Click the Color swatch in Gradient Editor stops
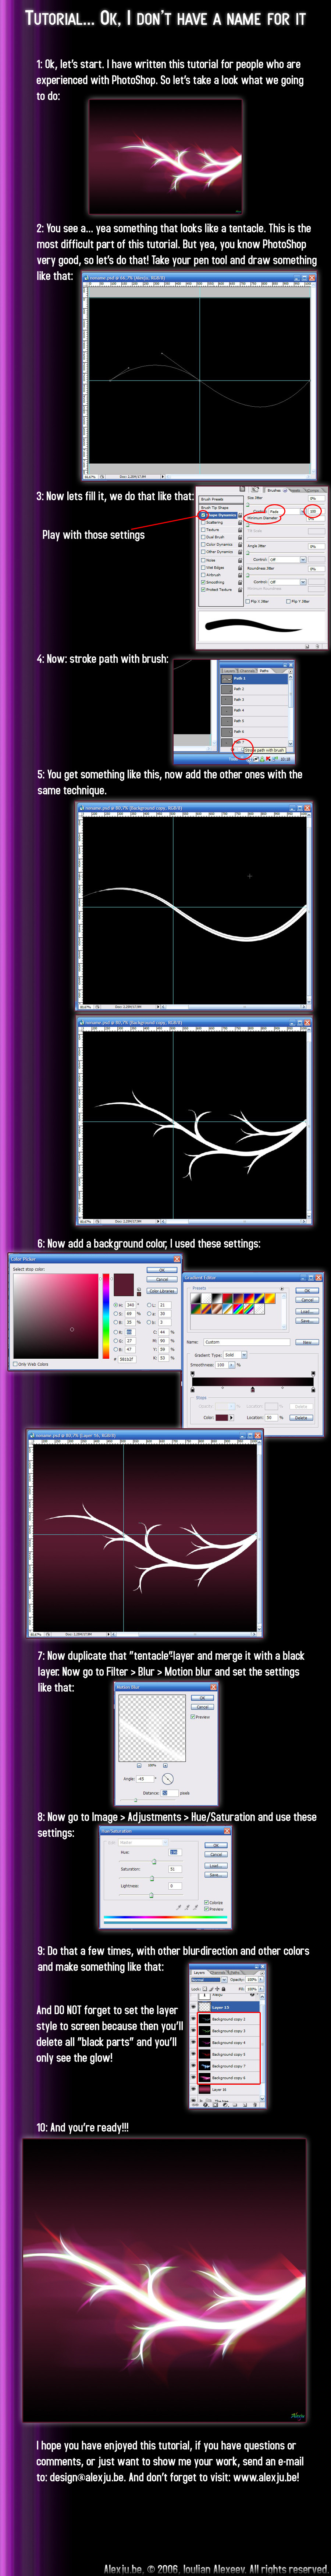This screenshot has height=2576, width=331. (x=222, y=1418)
